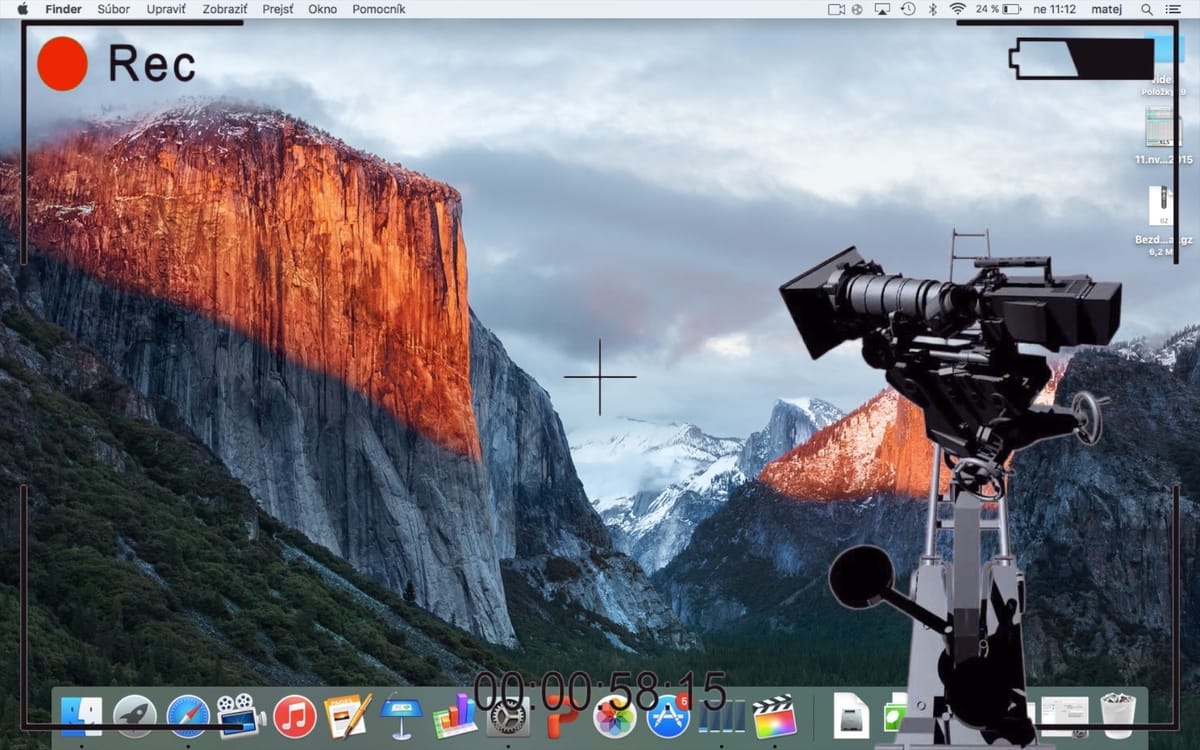This screenshot has height=750, width=1200.
Task: Launch iTunes music app from Dock
Action: pyautogui.click(x=295, y=716)
